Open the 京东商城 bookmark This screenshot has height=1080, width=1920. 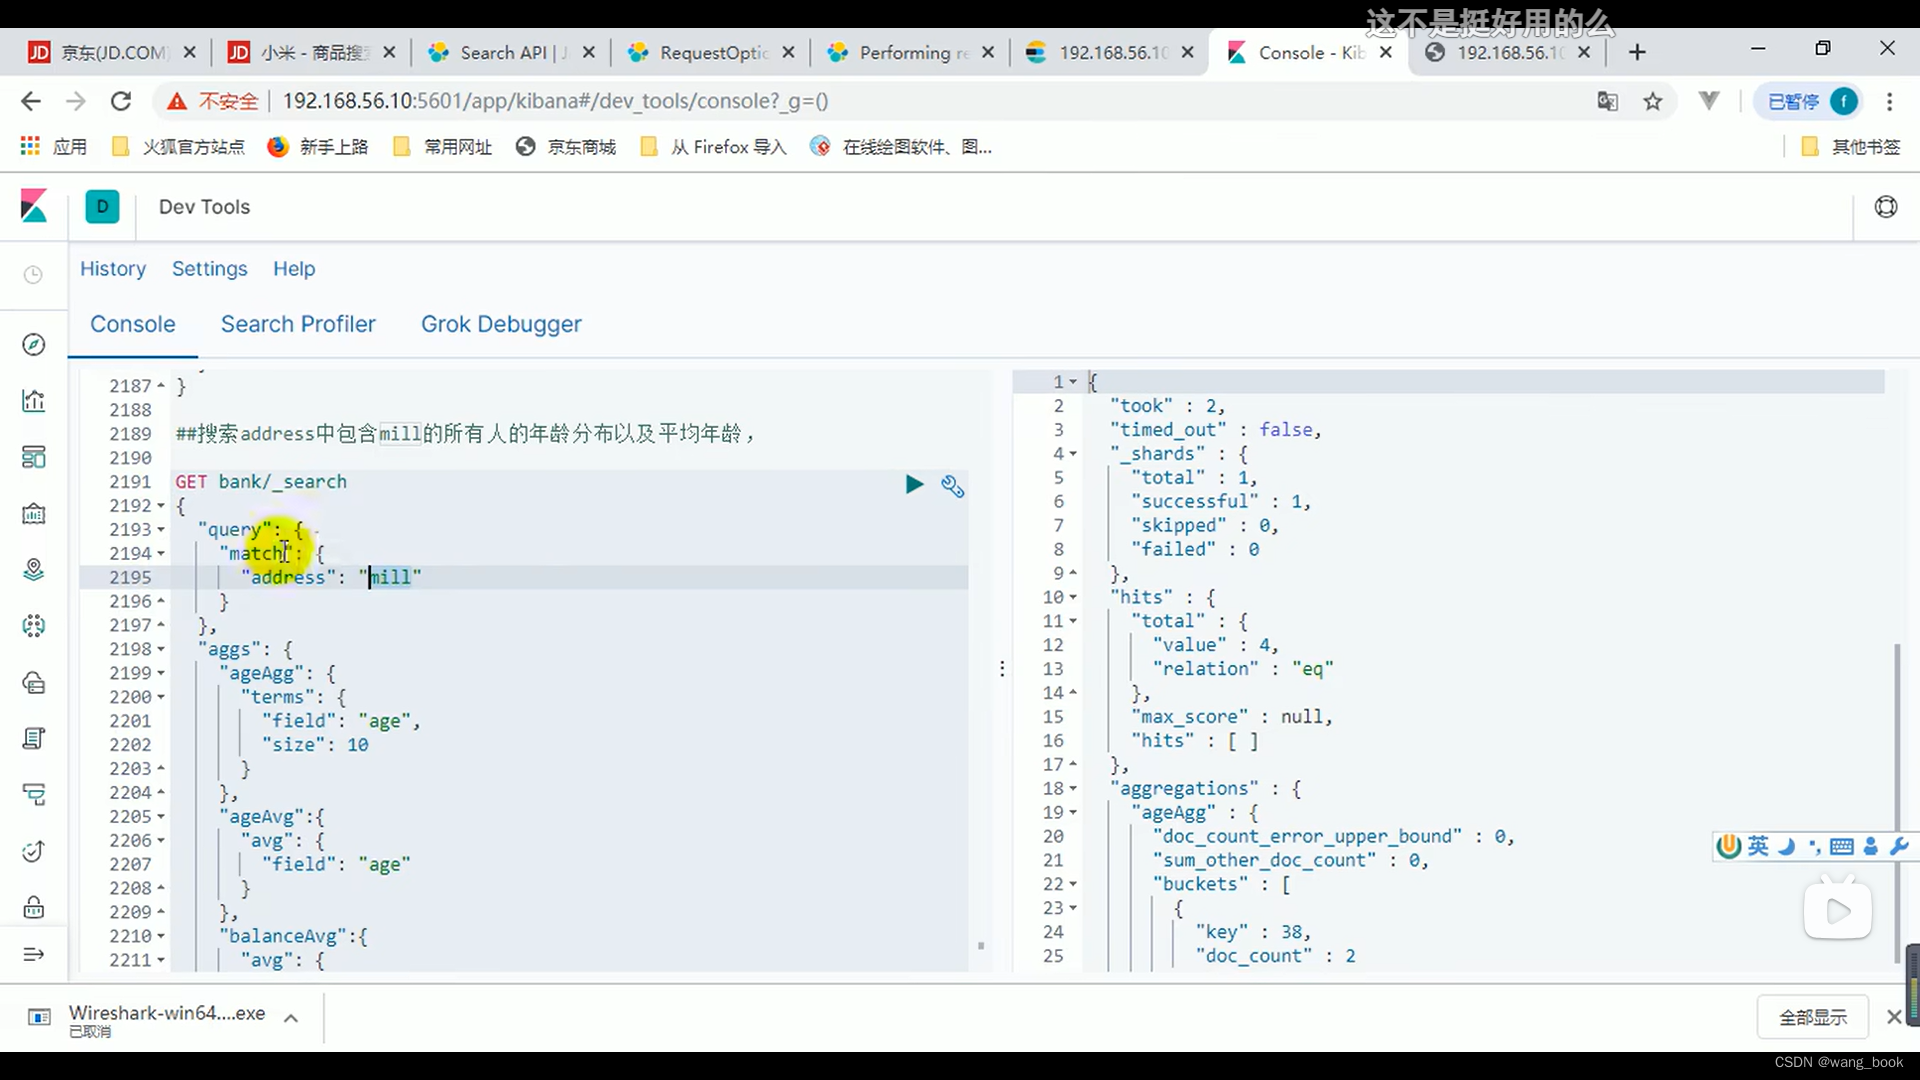tap(566, 147)
